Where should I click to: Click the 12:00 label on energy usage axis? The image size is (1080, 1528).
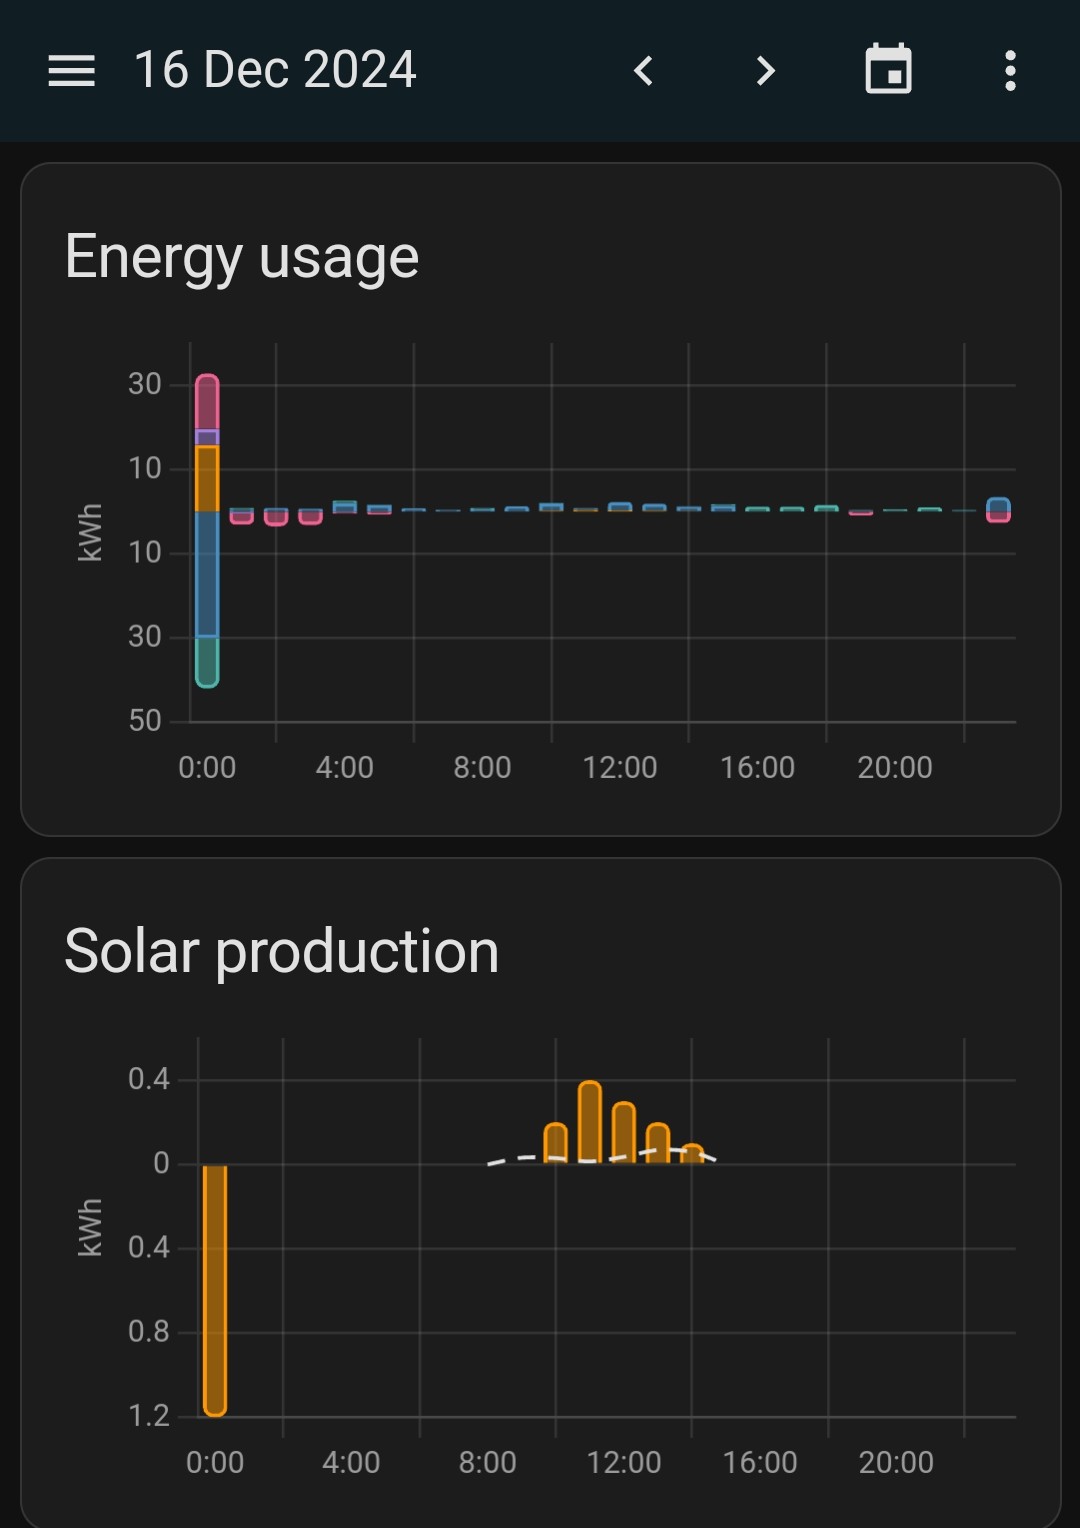(620, 767)
